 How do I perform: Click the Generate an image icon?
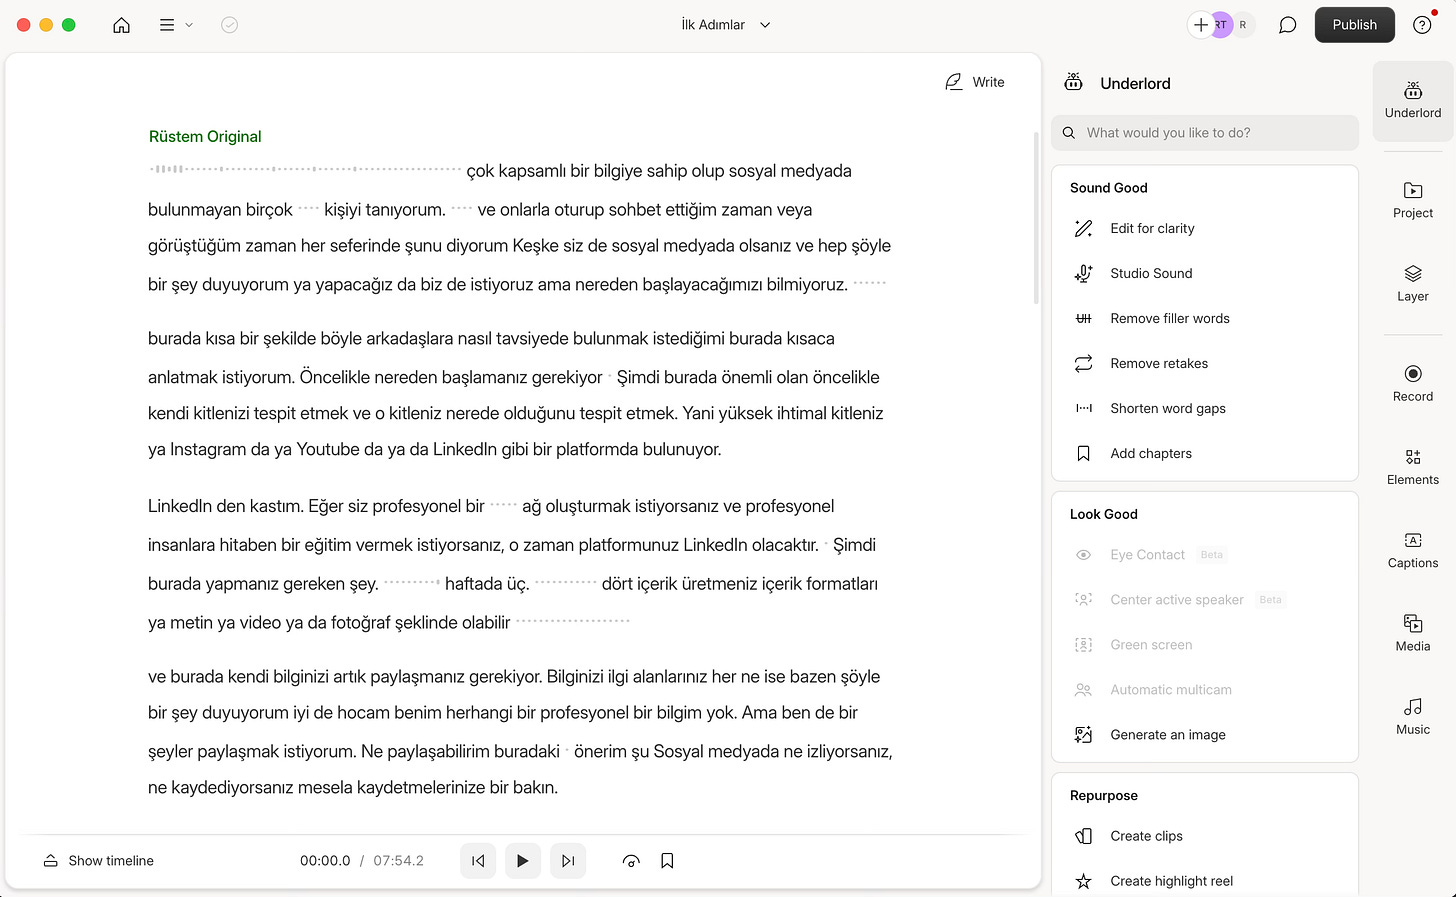[1083, 734]
